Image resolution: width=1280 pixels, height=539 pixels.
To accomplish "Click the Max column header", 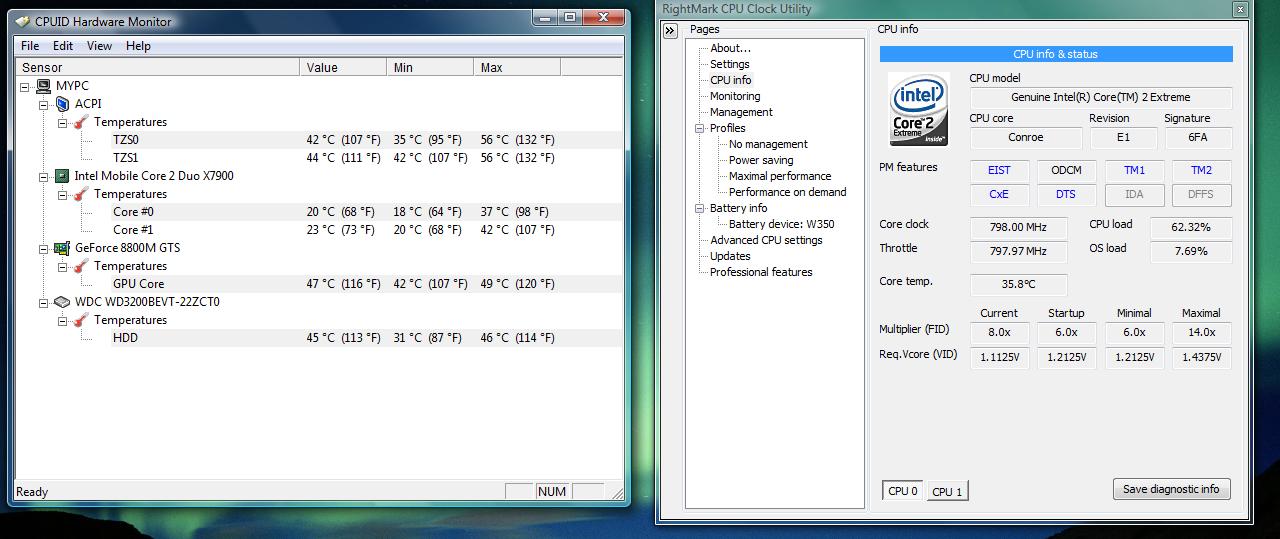I will (x=516, y=68).
